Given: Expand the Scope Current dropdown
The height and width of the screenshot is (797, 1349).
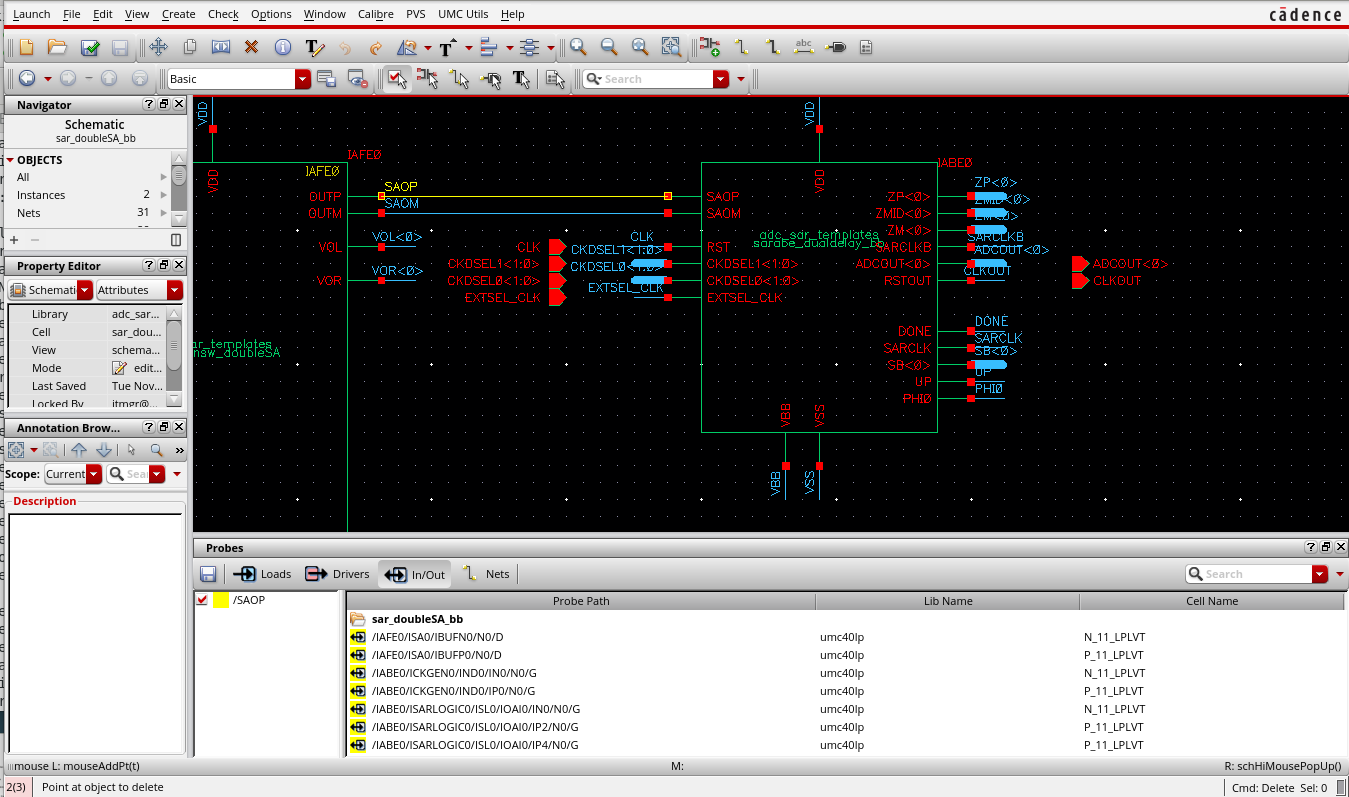Looking at the screenshot, I should click(x=94, y=474).
